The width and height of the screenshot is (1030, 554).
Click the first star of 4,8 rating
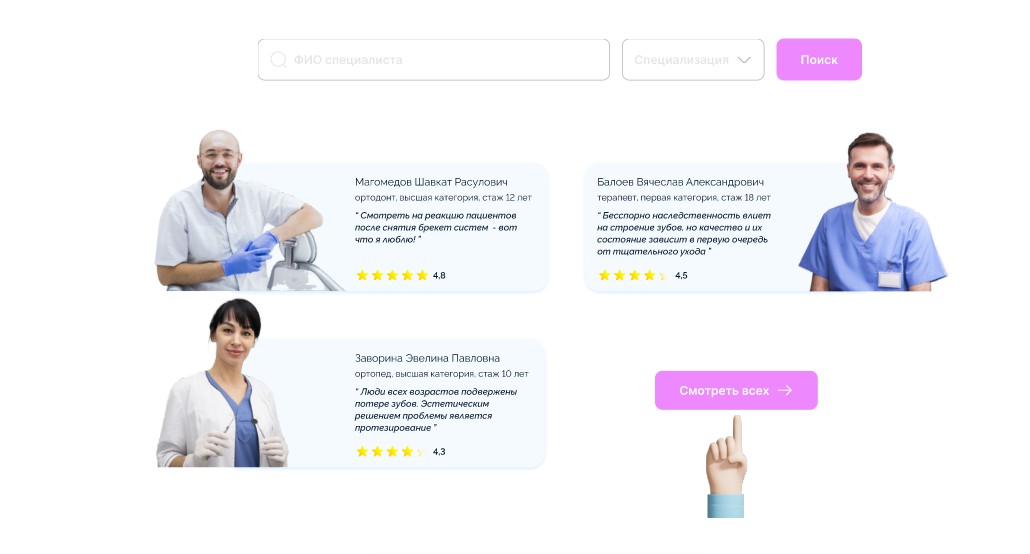[x=362, y=275]
